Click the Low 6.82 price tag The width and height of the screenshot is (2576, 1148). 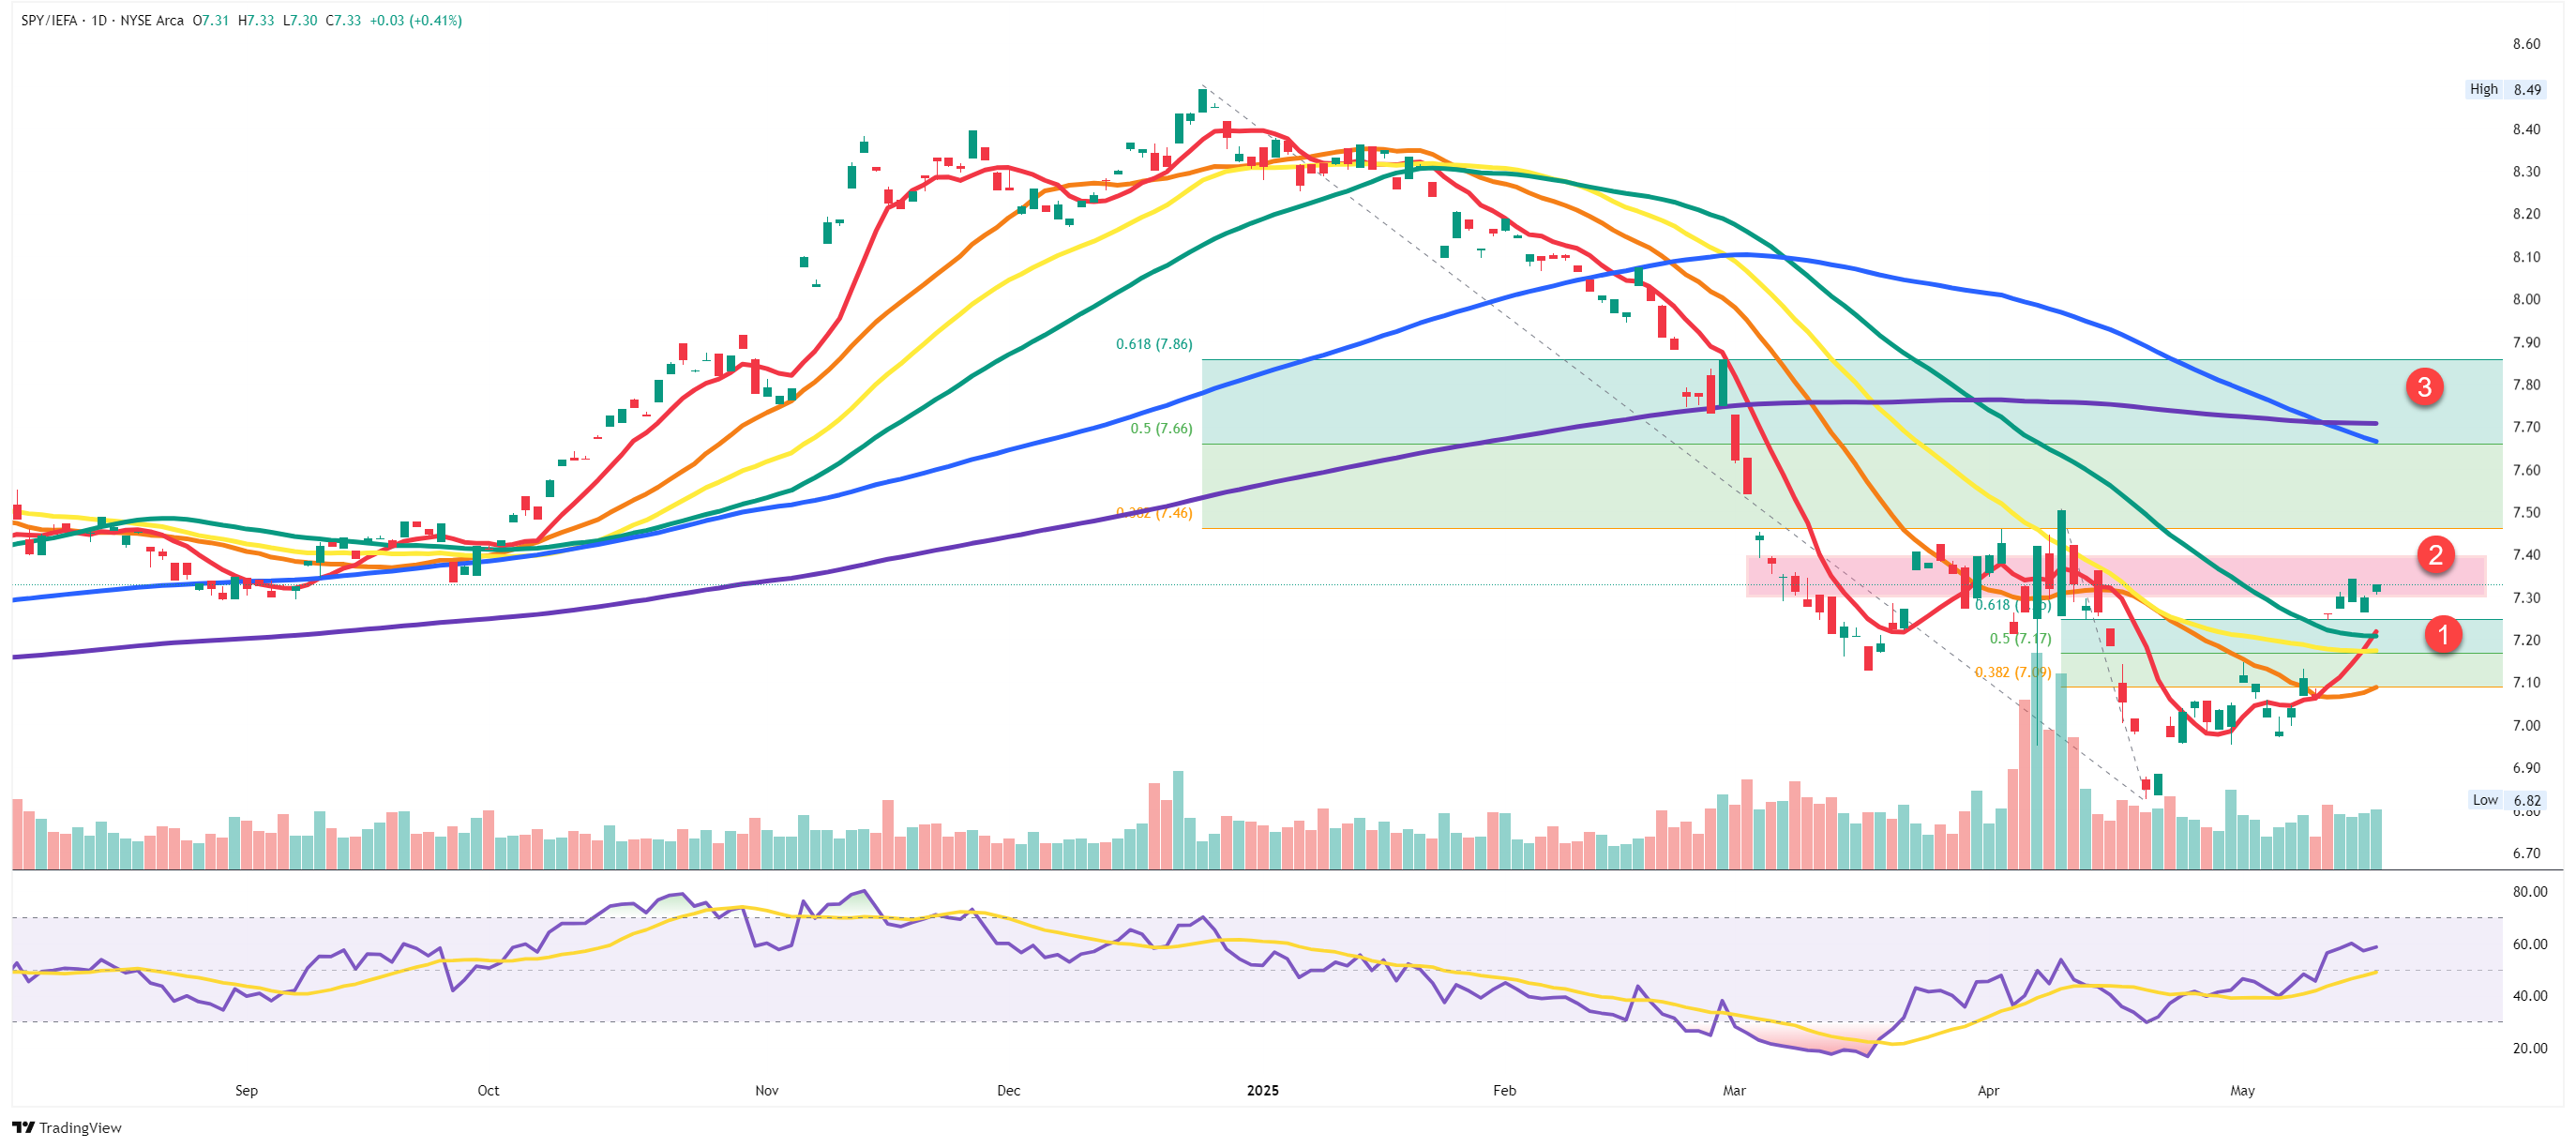2506,799
